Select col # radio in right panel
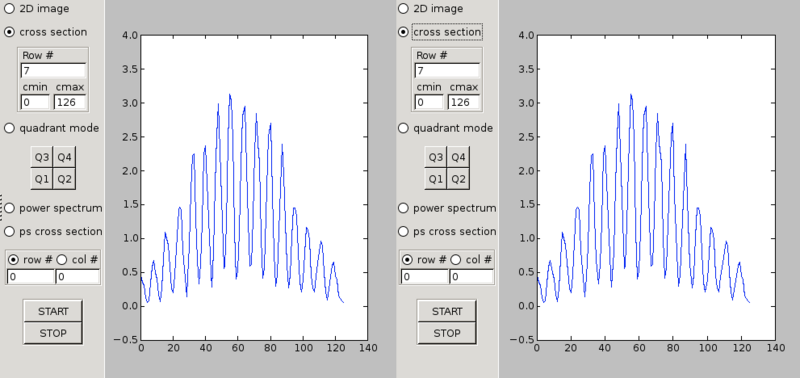 click(456, 260)
